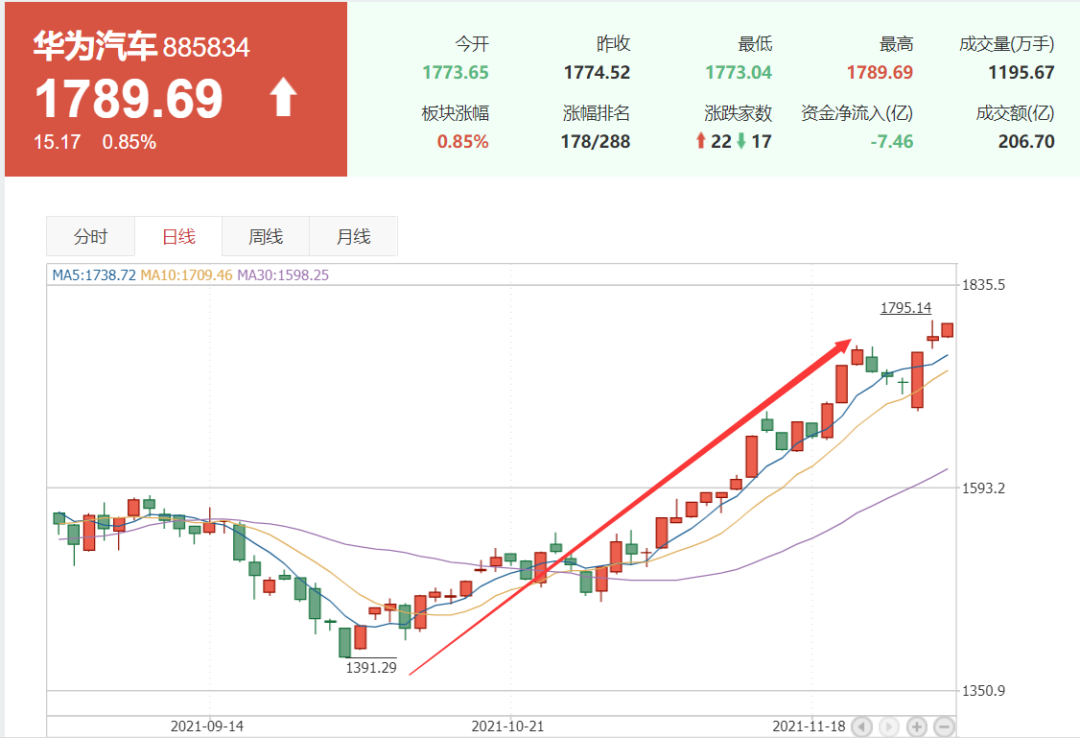Select the 今开 value 1773.65
Image resolution: width=1080 pixels, height=738 pixels.
click(455, 72)
